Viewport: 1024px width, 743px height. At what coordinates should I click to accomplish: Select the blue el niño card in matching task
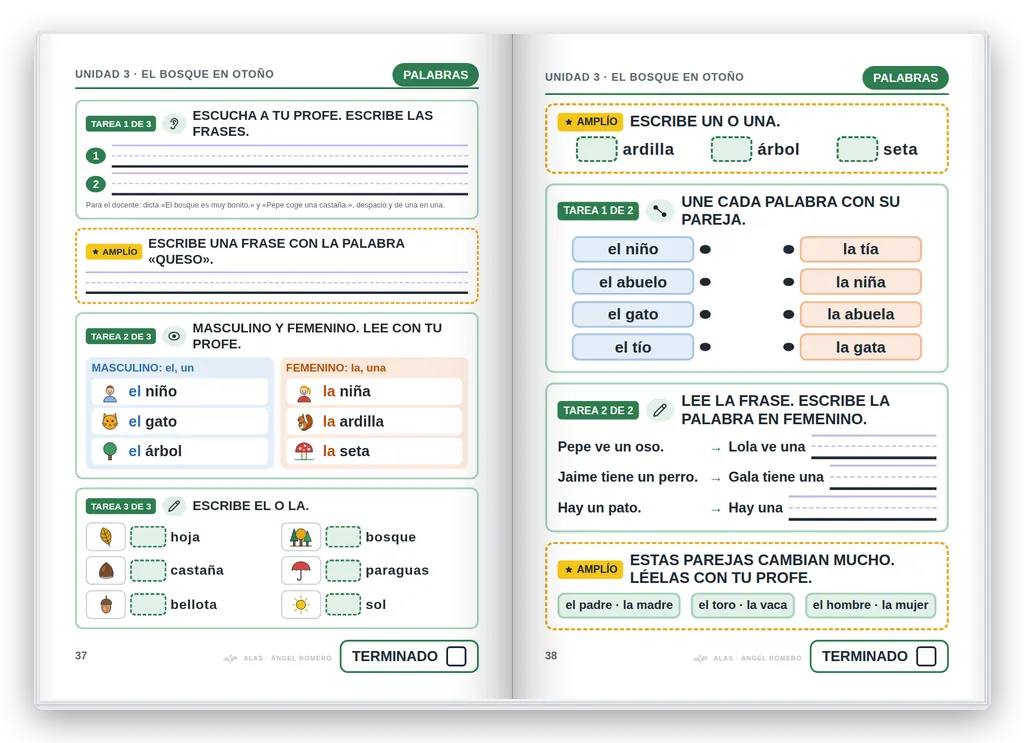633,249
